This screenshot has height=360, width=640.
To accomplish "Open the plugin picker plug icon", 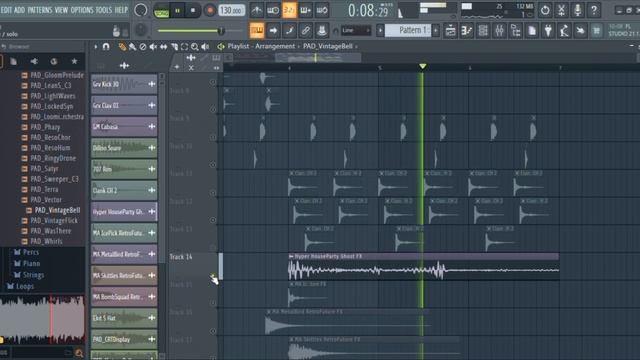I will click(548, 31).
